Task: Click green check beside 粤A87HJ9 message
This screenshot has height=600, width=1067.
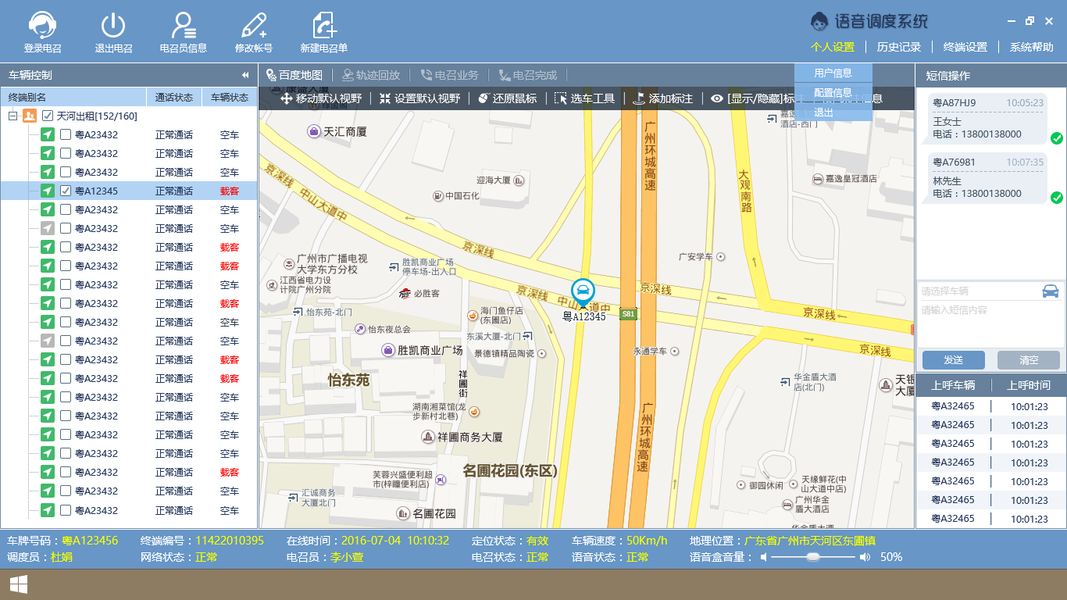Action: [x=1056, y=138]
